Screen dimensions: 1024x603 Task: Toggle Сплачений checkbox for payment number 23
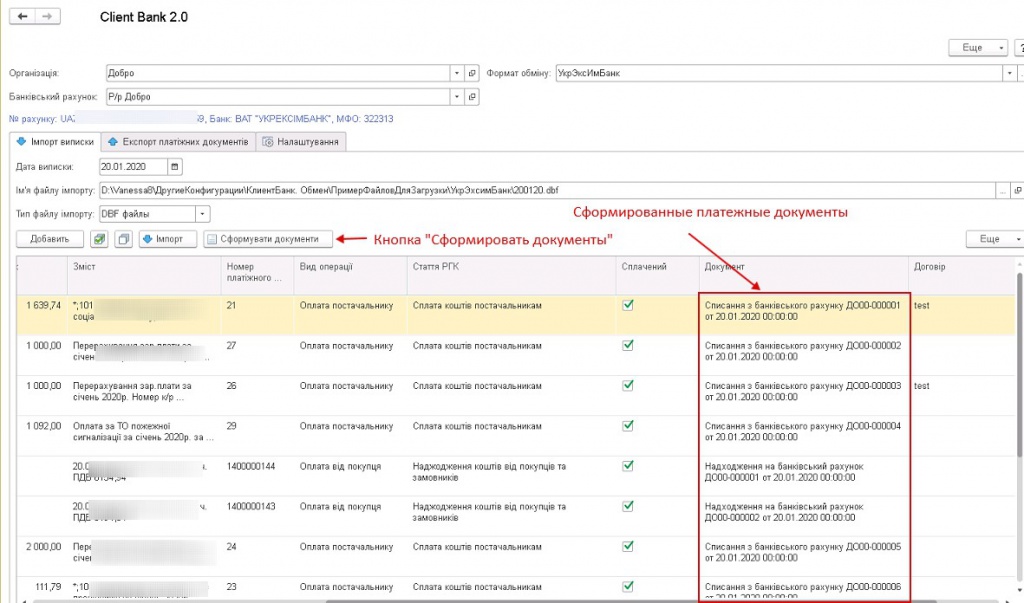(628, 587)
